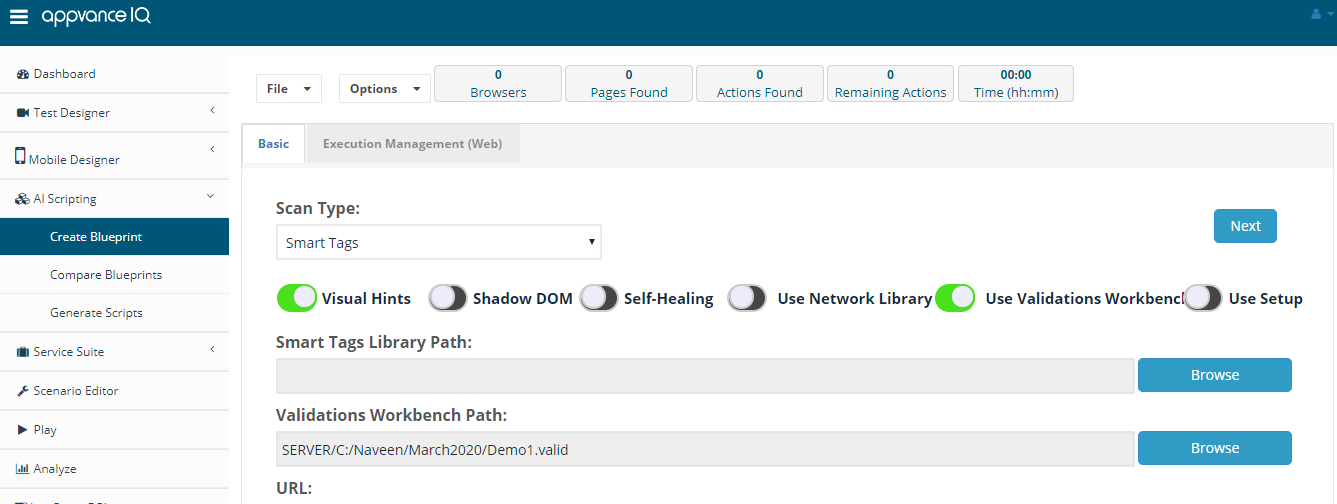Click the Actions Found counter box
The image size is (1337, 504).
click(760, 84)
